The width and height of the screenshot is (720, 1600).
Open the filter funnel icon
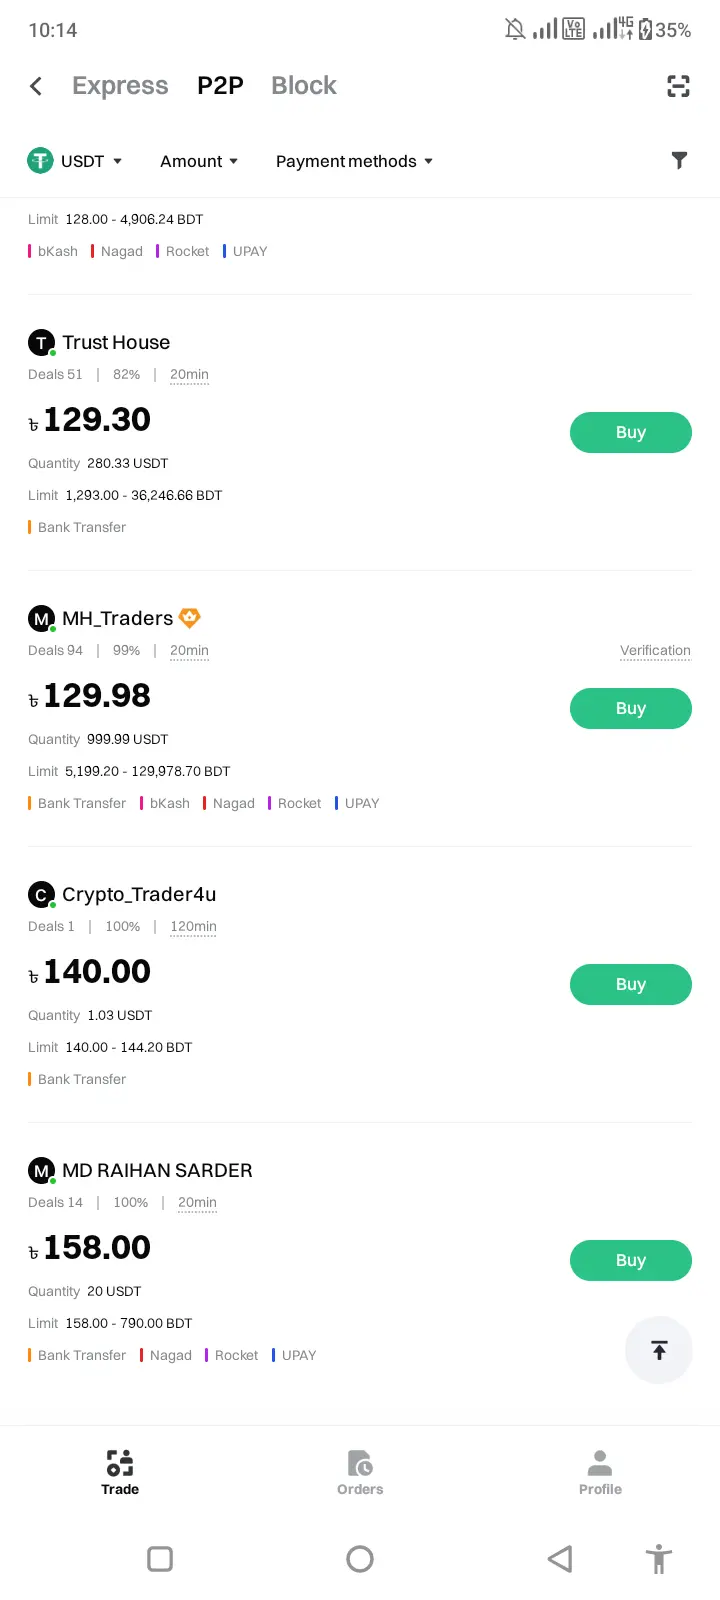(679, 160)
